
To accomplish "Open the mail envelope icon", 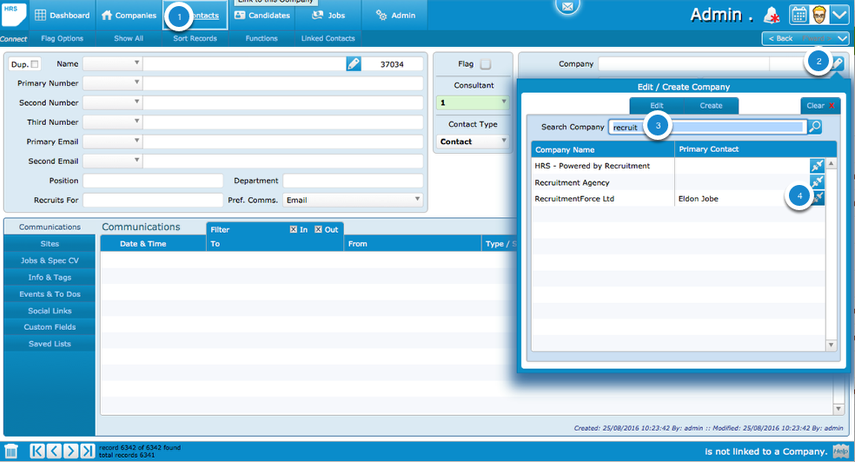I will click(567, 7).
